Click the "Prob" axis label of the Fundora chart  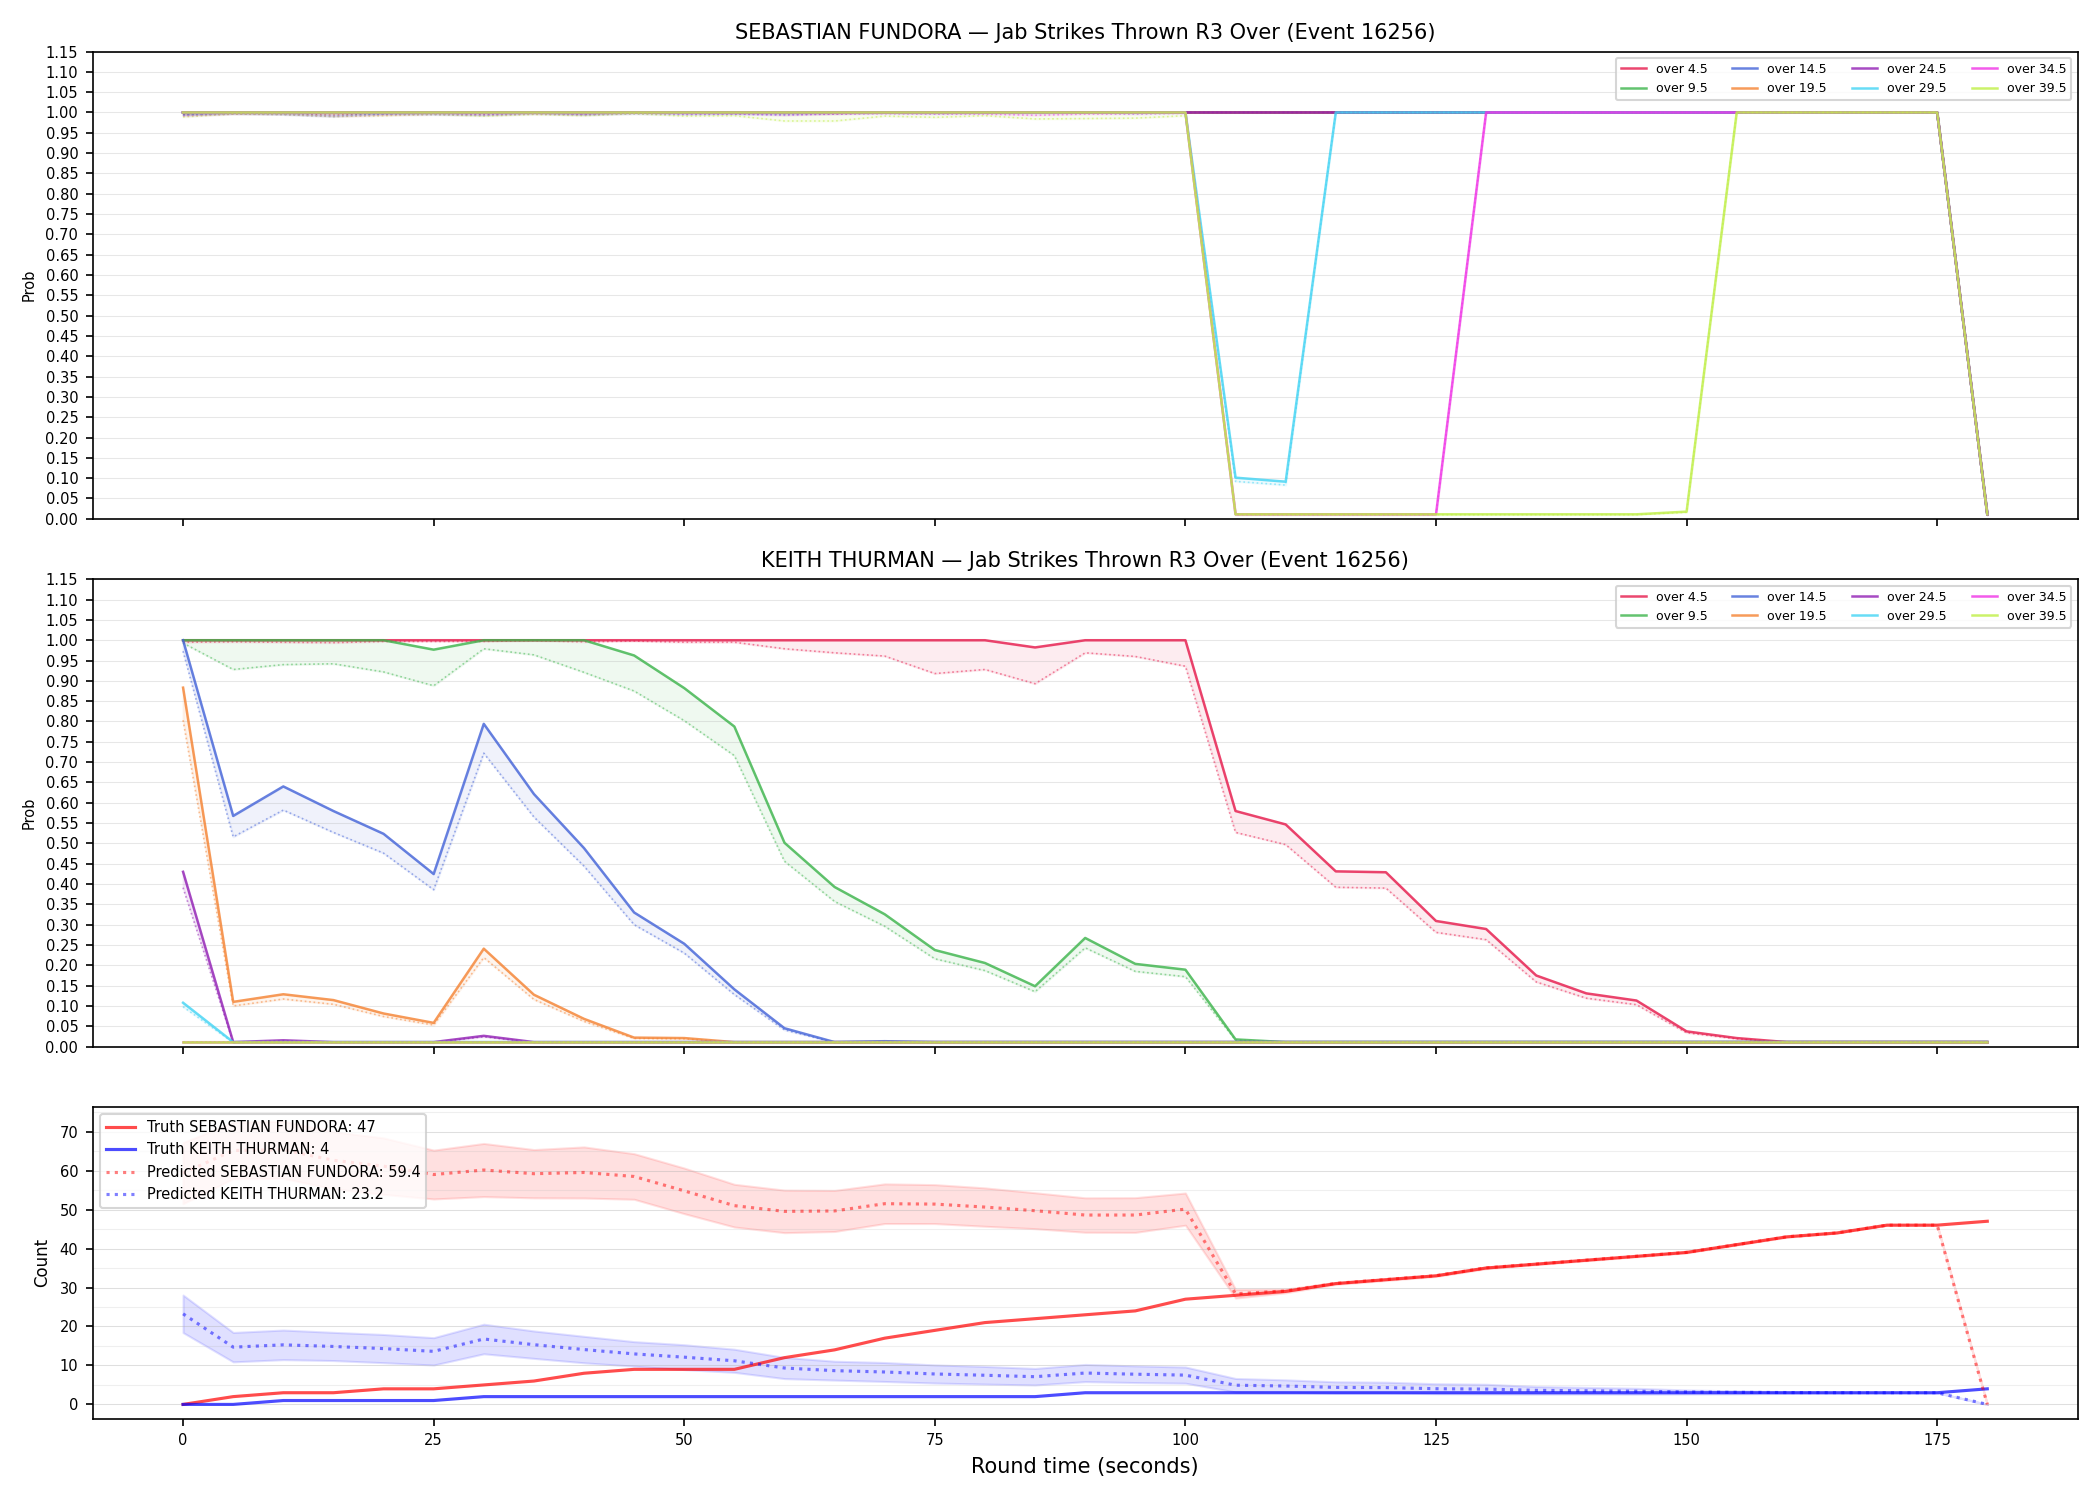pos(29,286)
